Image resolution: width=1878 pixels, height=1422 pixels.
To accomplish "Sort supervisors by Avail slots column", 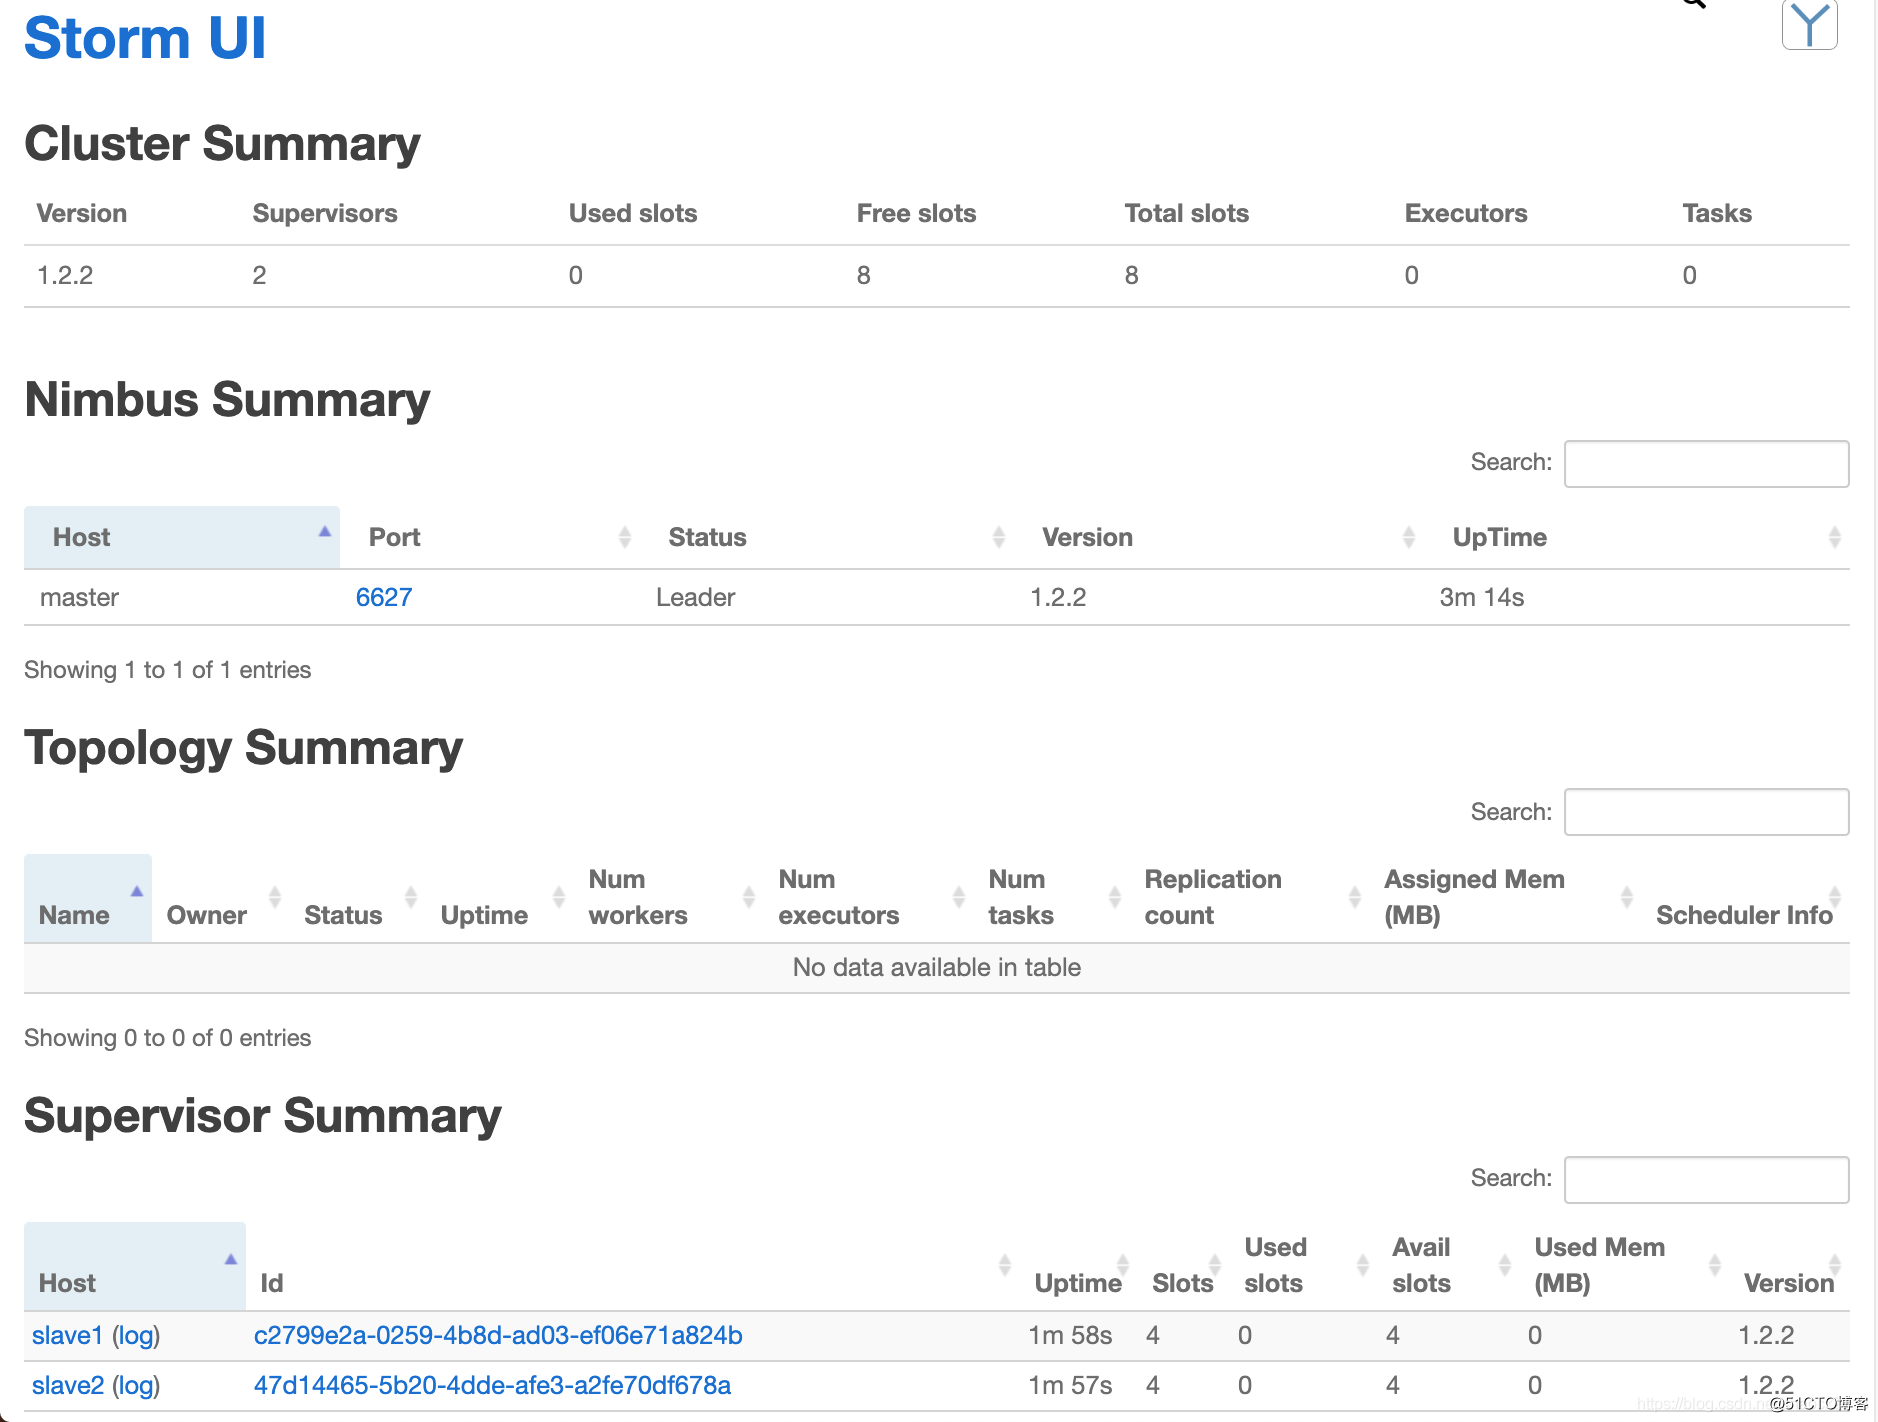I will (x=1449, y=1266).
